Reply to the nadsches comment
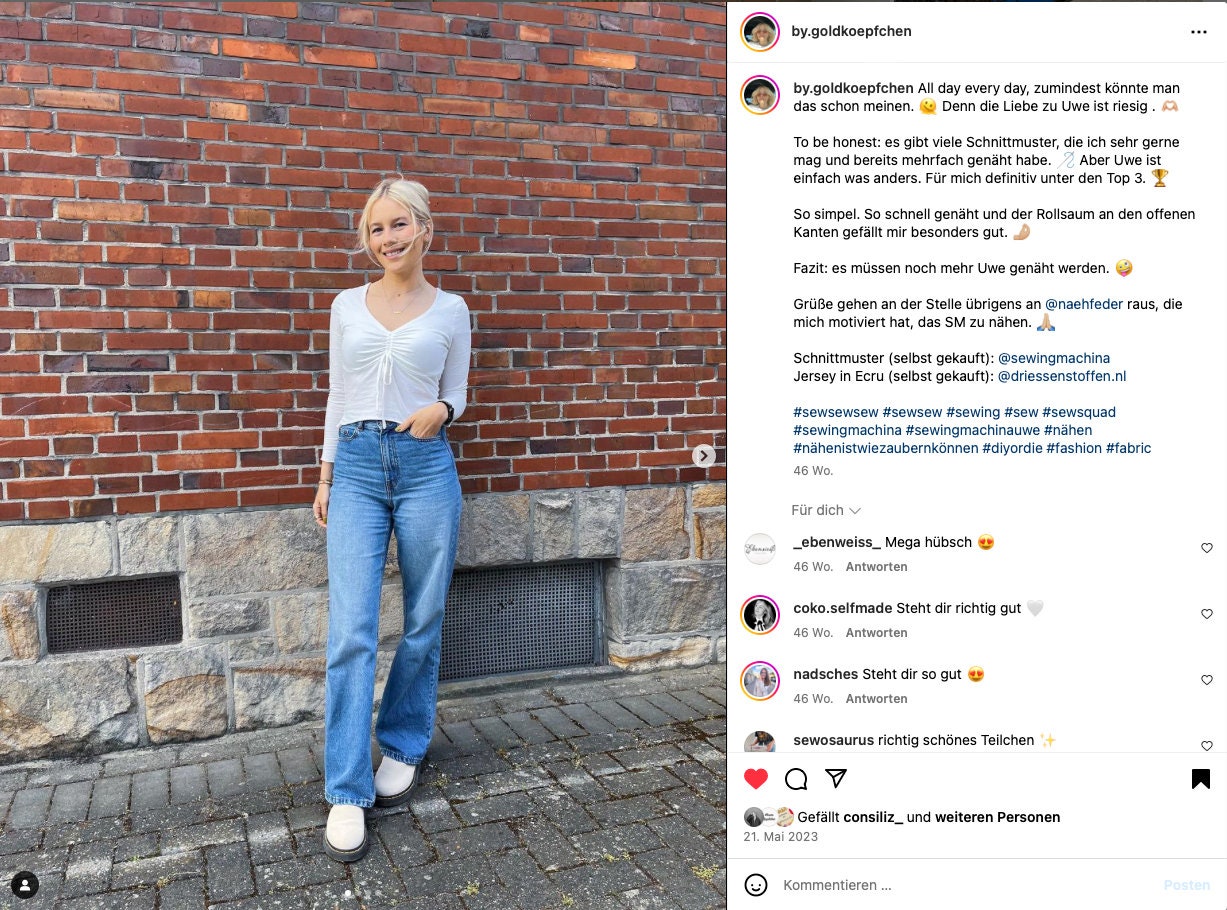The height and width of the screenshot is (910, 1227). click(x=876, y=698)
